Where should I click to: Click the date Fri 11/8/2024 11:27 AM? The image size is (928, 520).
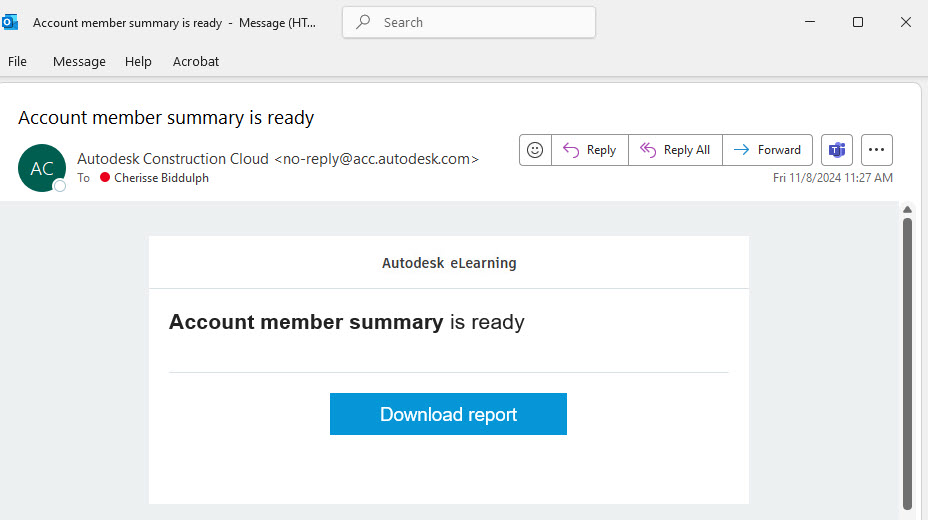pos(833,178)
